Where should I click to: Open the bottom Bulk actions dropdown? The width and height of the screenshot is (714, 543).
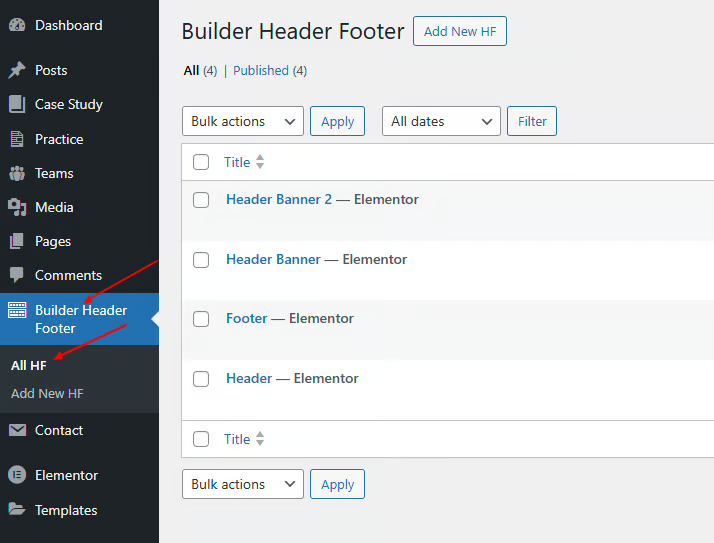[x=243, y=484]
